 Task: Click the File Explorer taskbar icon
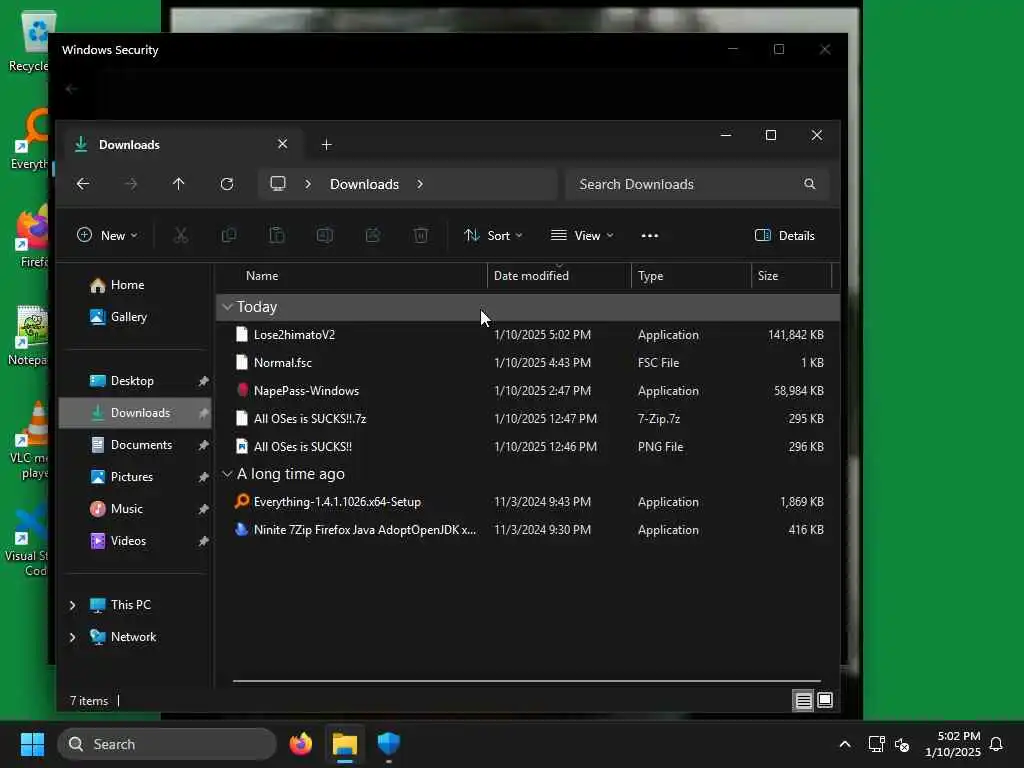pyautogui.click(x=345, y=744)
